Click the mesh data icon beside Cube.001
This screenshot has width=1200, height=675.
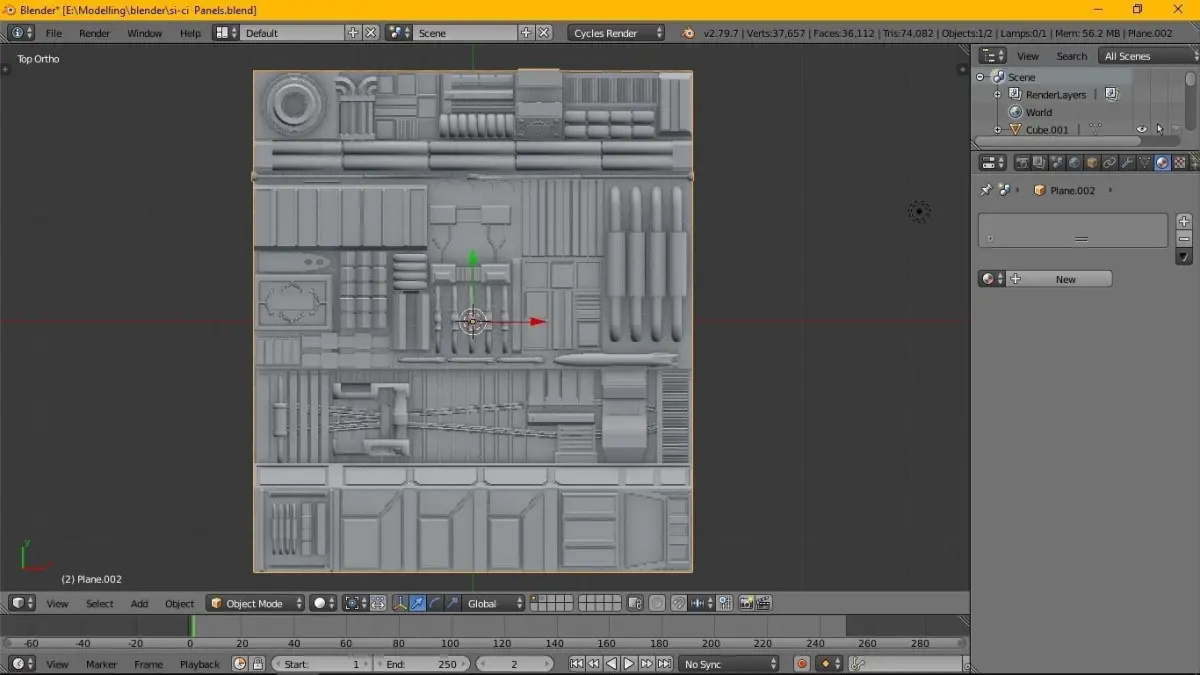[x=1095, y=129]
